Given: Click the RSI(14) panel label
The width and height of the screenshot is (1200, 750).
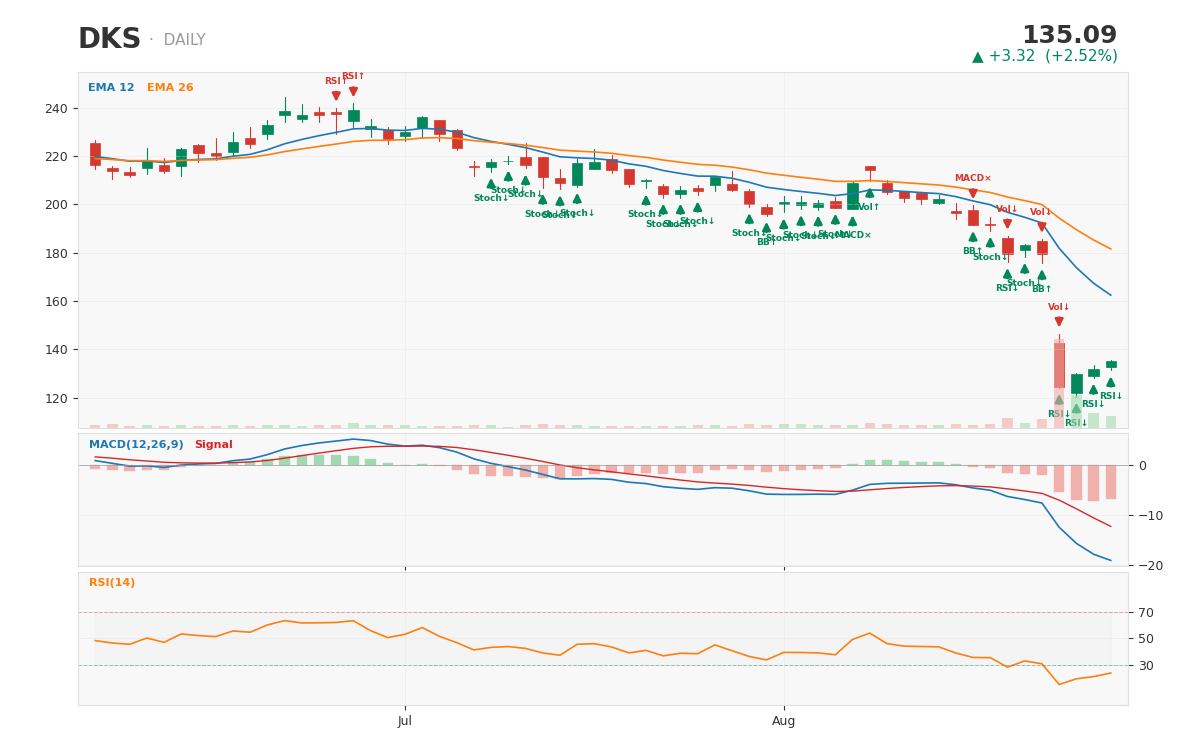Looking at the screenshot, I should click(112, 583).
